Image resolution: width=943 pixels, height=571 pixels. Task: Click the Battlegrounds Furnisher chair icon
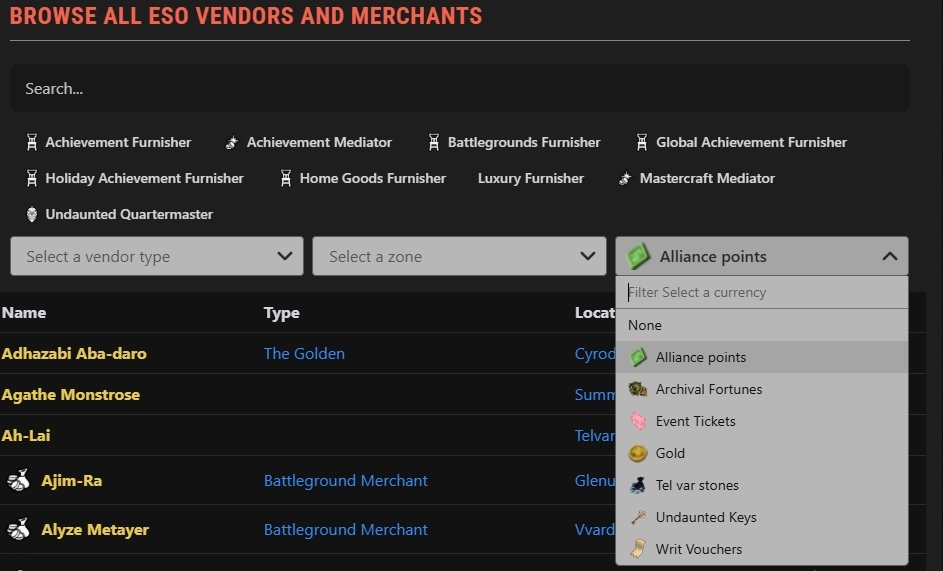pos(434,143)
